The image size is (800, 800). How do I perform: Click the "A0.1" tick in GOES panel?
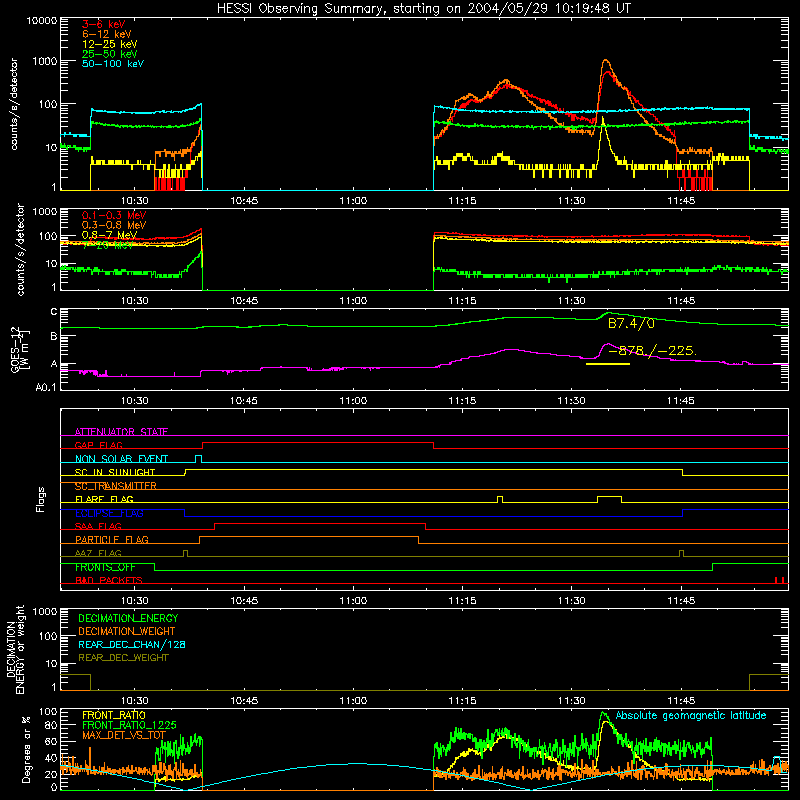(x=46, y=387)
